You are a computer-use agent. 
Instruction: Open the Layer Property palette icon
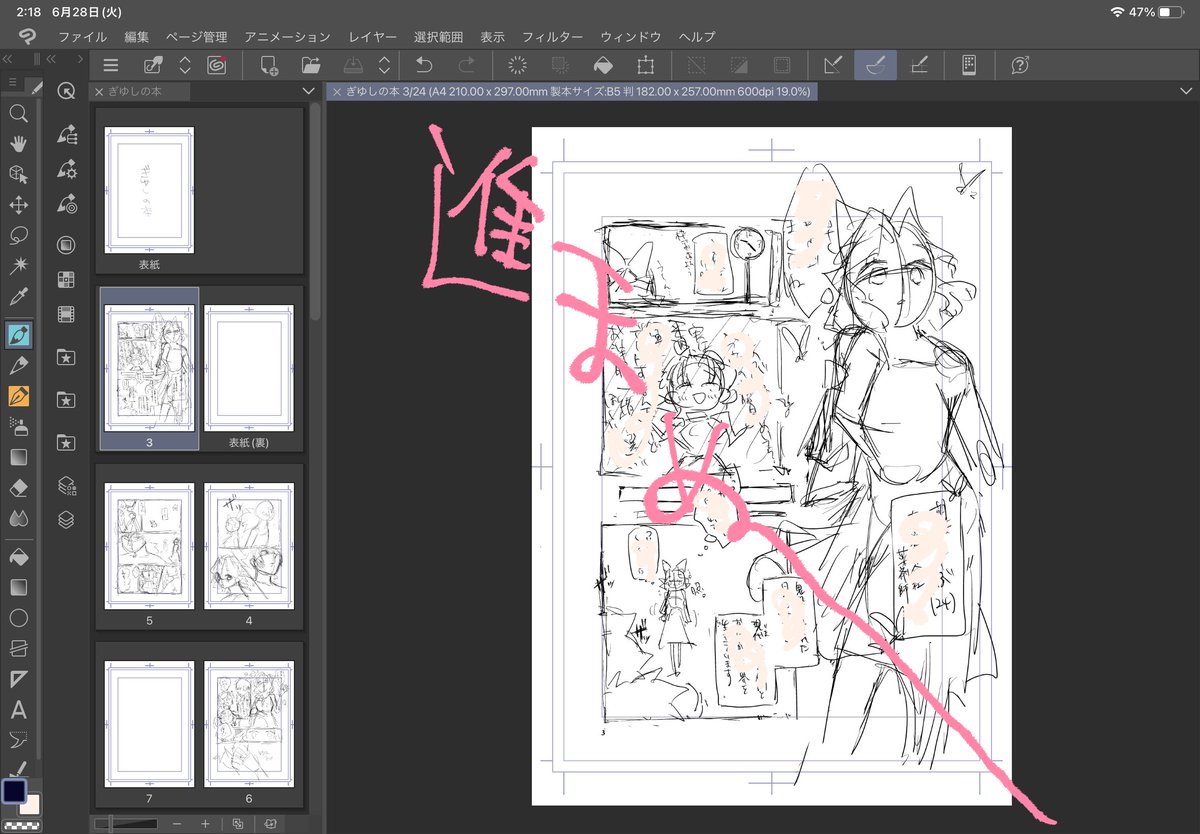click(x=66, y=485)
